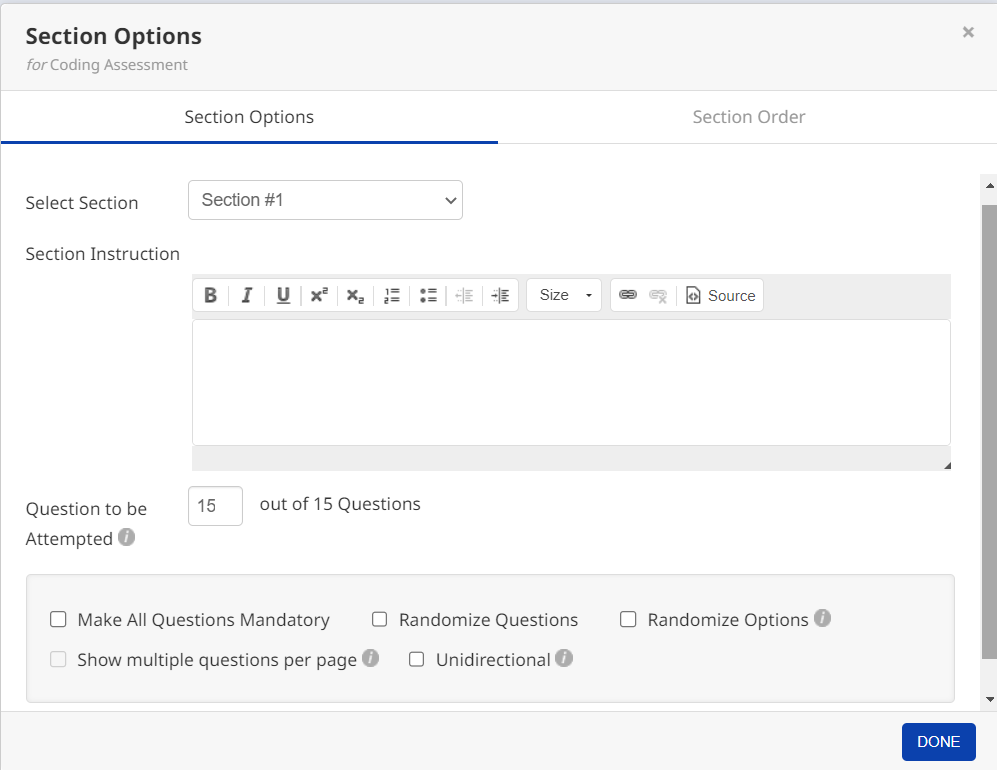The image size is (997, 770).
Task: Insert a hyperlink with the link icon
Action: 628,296
